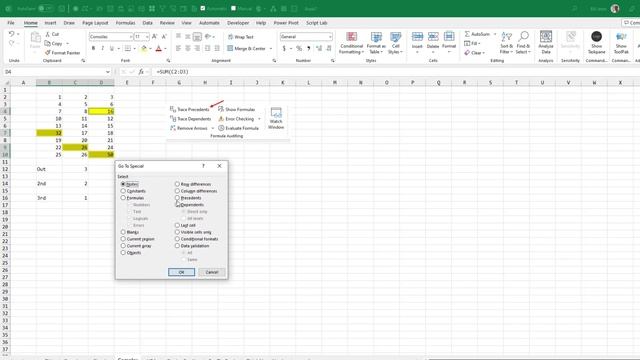The width and height of the screenshot is (640, 360).
Task: Select the Formulas radio button
Action: [123, 198]
